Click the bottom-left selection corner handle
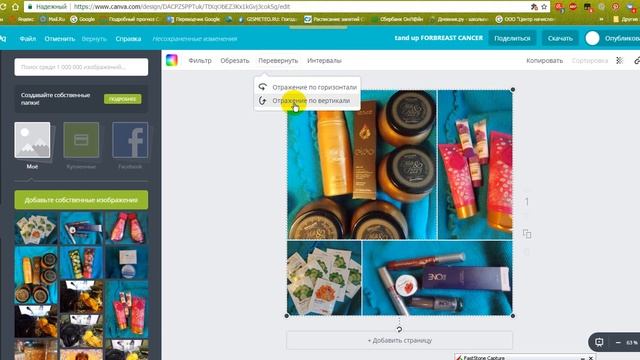Screen dimensions: 640x360 [287, 316]
